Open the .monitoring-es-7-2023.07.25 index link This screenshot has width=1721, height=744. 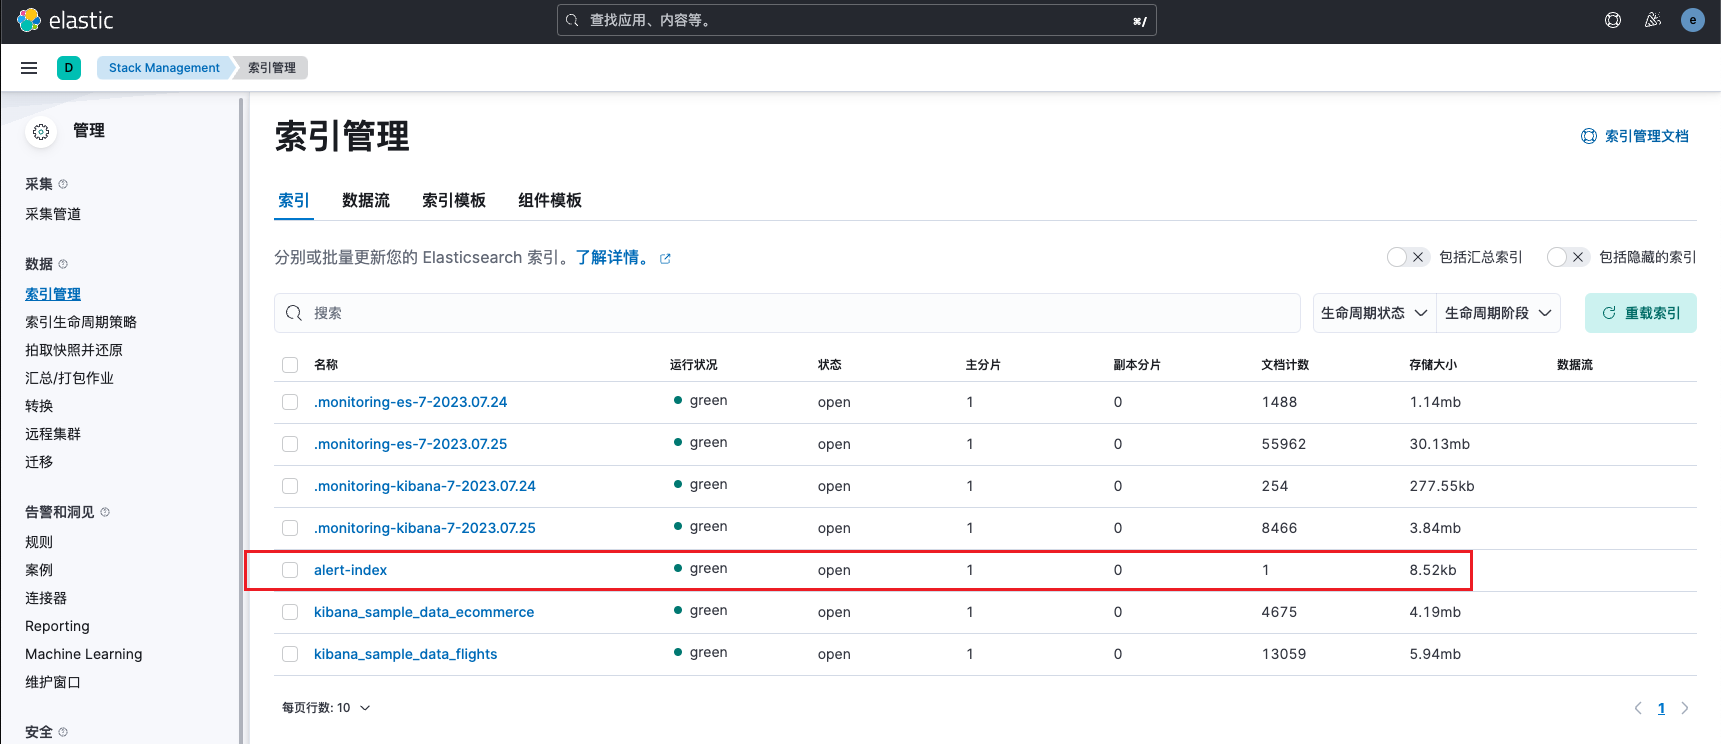pos(410,444)
